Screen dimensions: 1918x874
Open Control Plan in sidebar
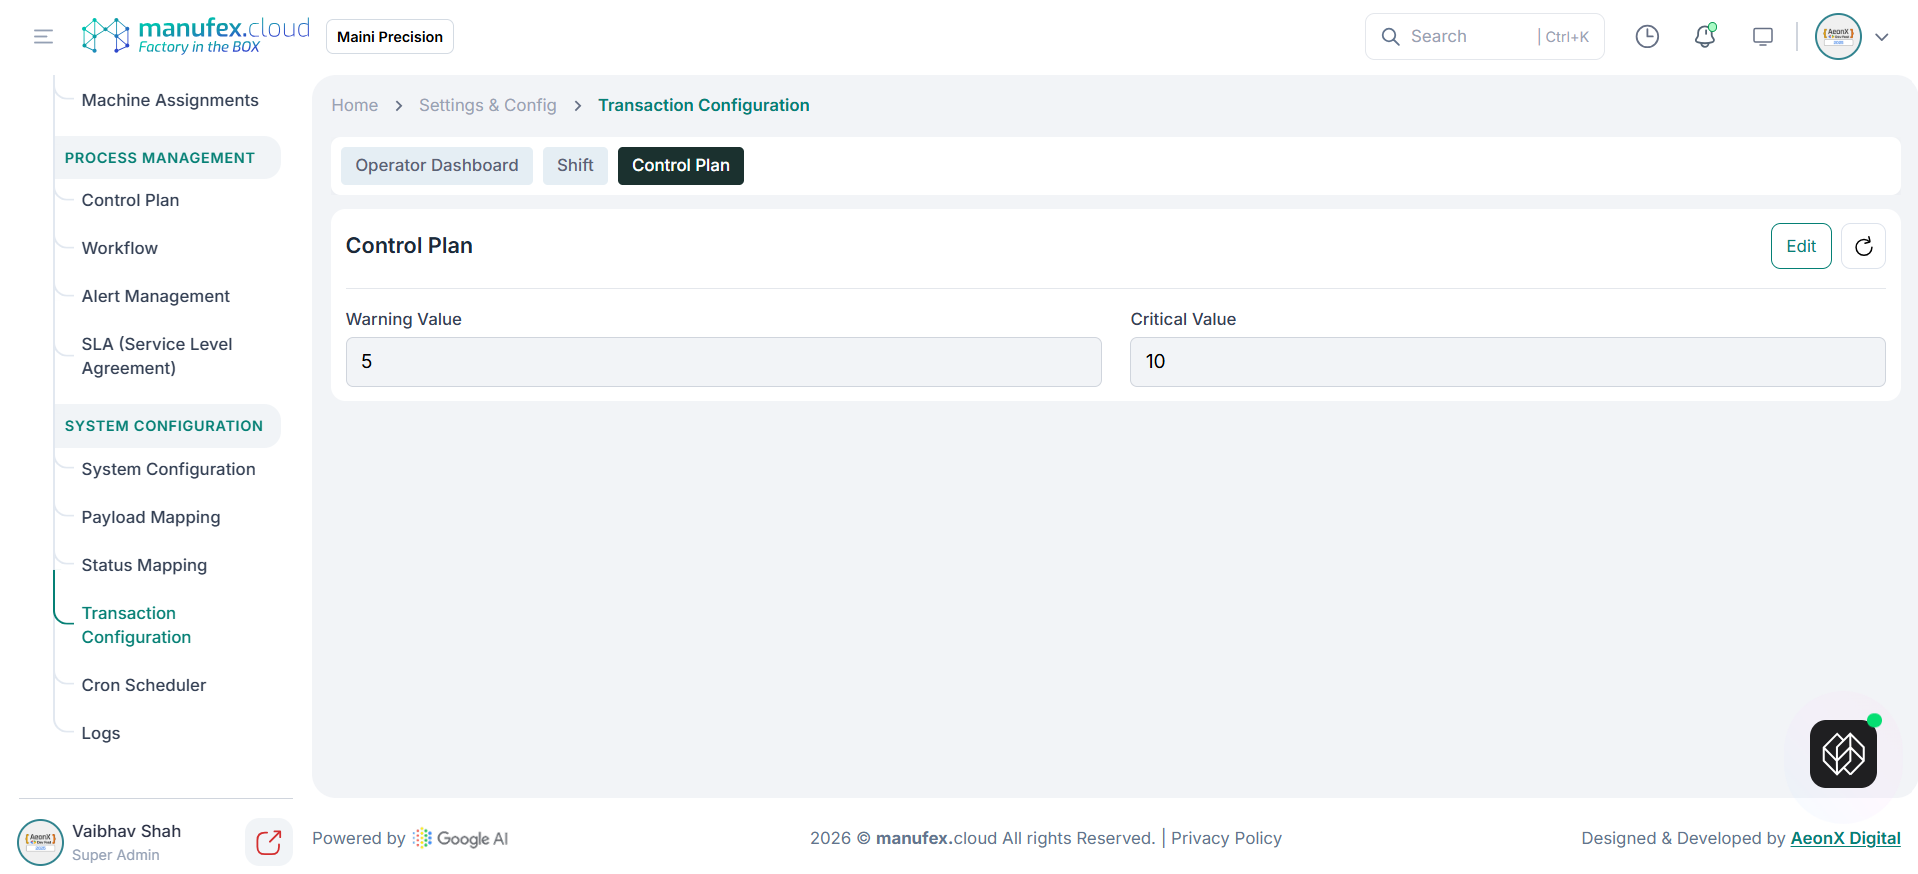(x=131, y=200)
